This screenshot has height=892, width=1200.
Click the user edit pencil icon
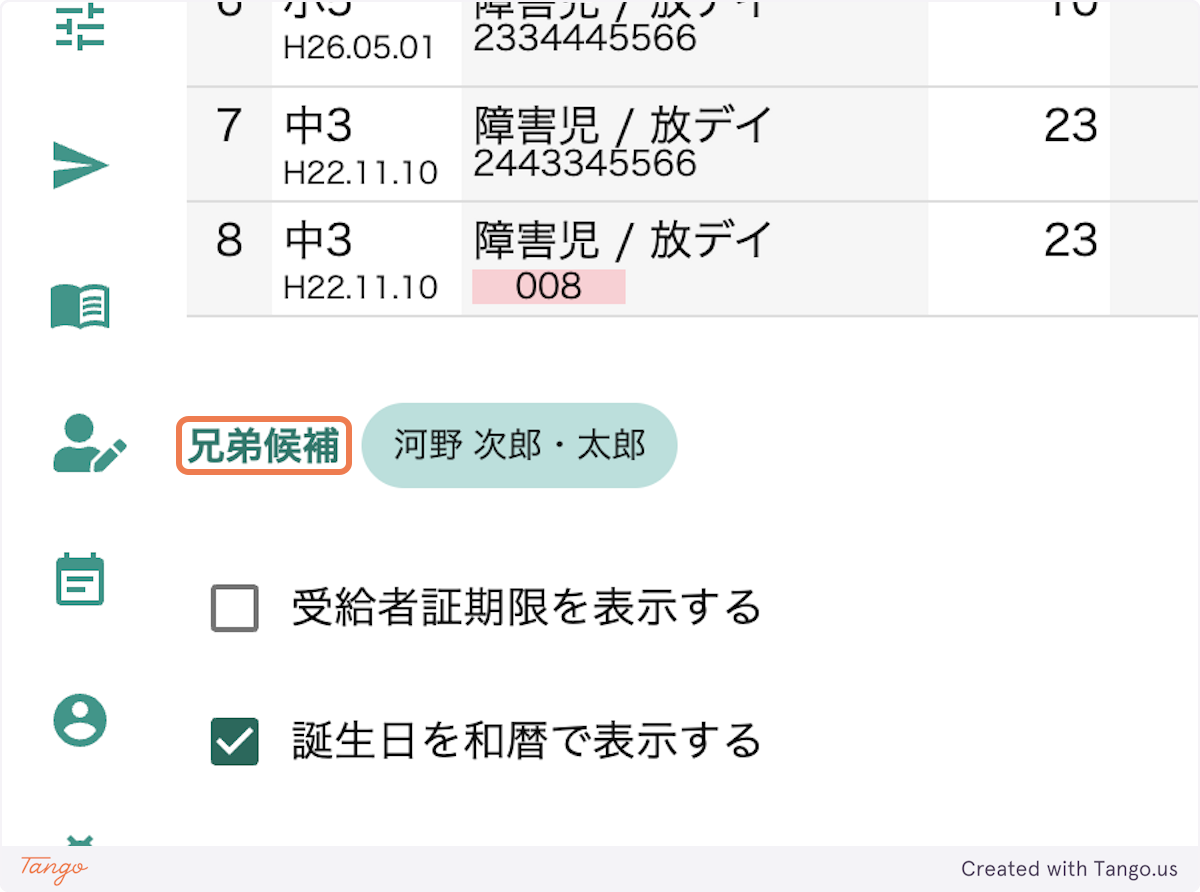[88, 444]
